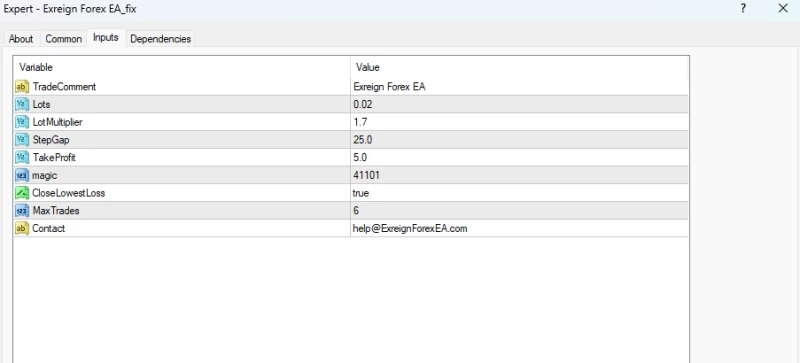The width and height of the screenshot is (800, 363).
Task: Click the icon beside TakeProfit
Action: [x=22, y=158]
